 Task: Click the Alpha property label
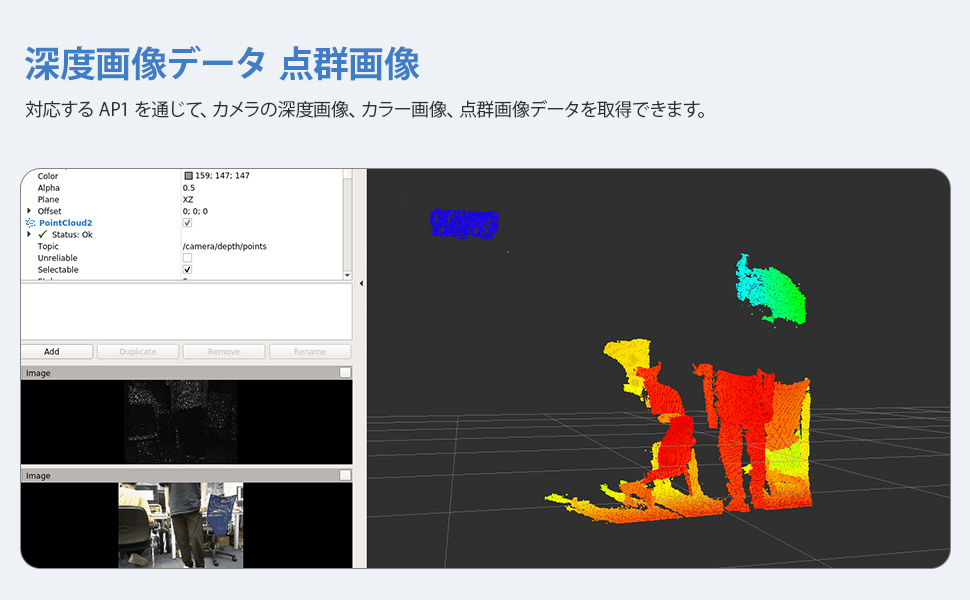pyautogui.click(x=49, y=187)
